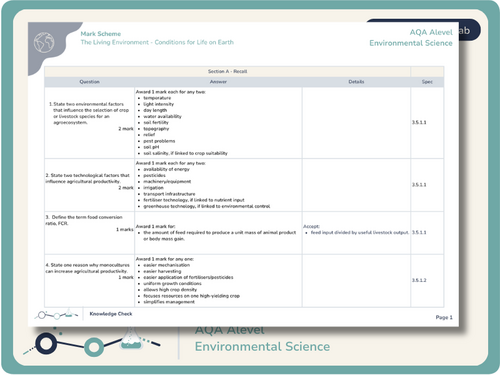Viewport: 500px width, 375px height.
Task: Click large Environmental Science text at bottom
Action: tap(262, 347)
